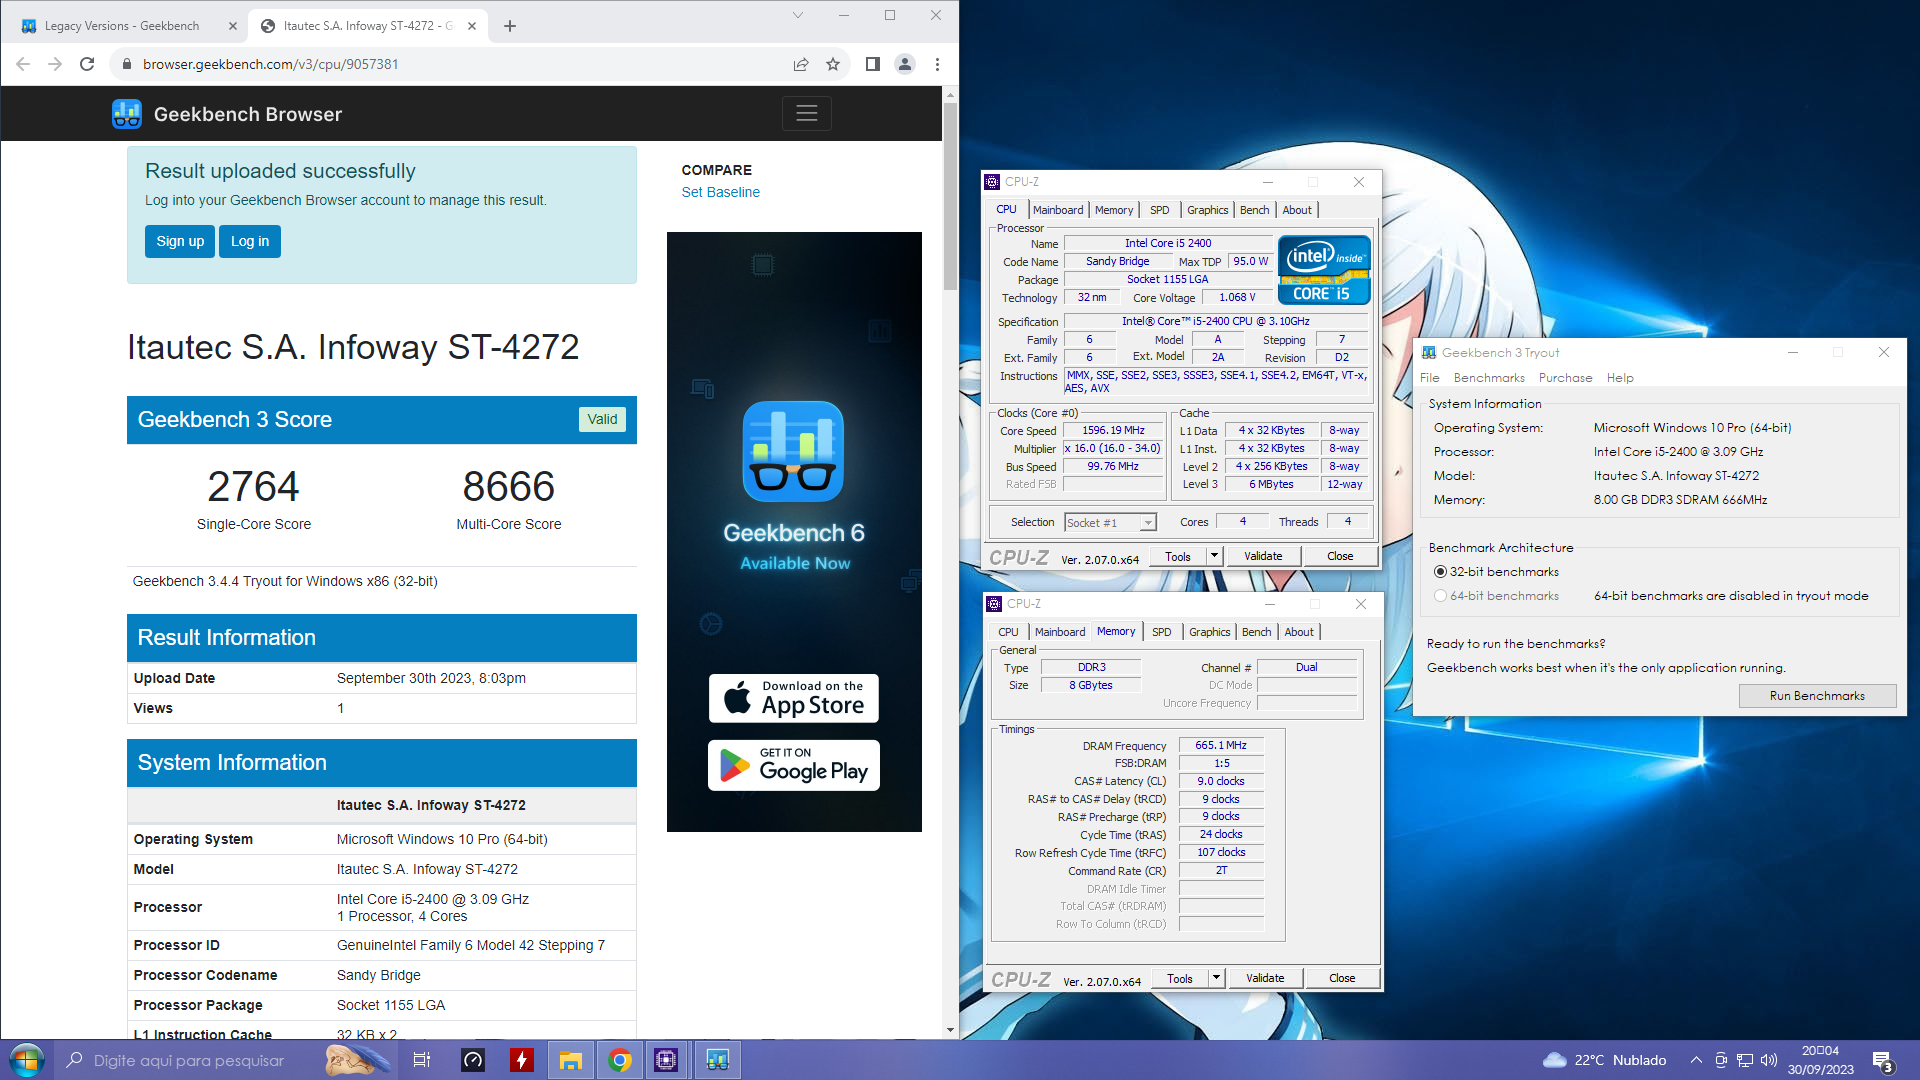Open the Benchmarks menu in Geekbench 3
Viewport: 1920px width, 1080px height.
(1489, 378)
